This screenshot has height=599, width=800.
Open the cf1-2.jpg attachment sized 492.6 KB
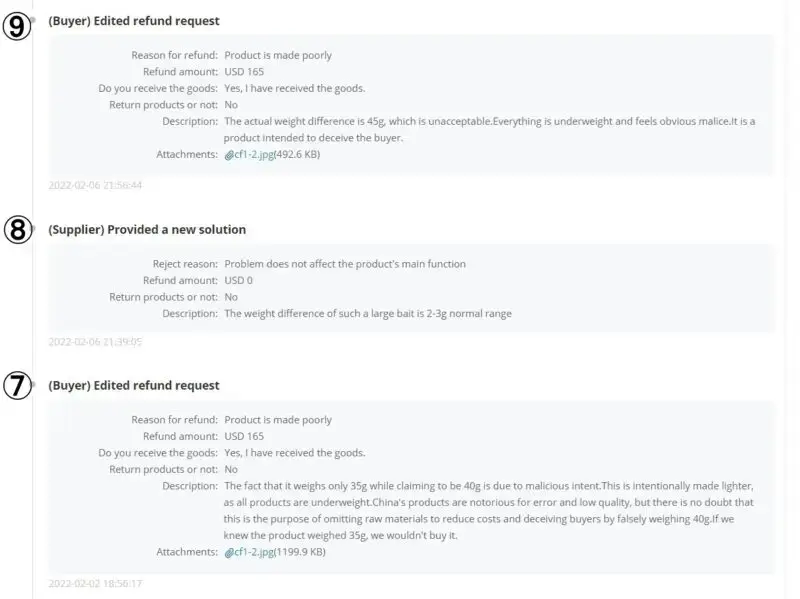click(x=252, y=155)
